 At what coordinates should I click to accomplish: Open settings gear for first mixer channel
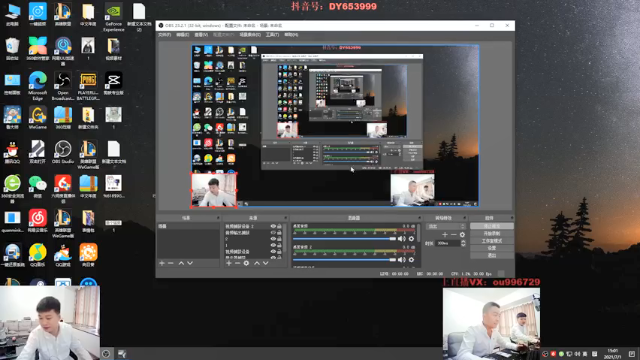[411, 239]
